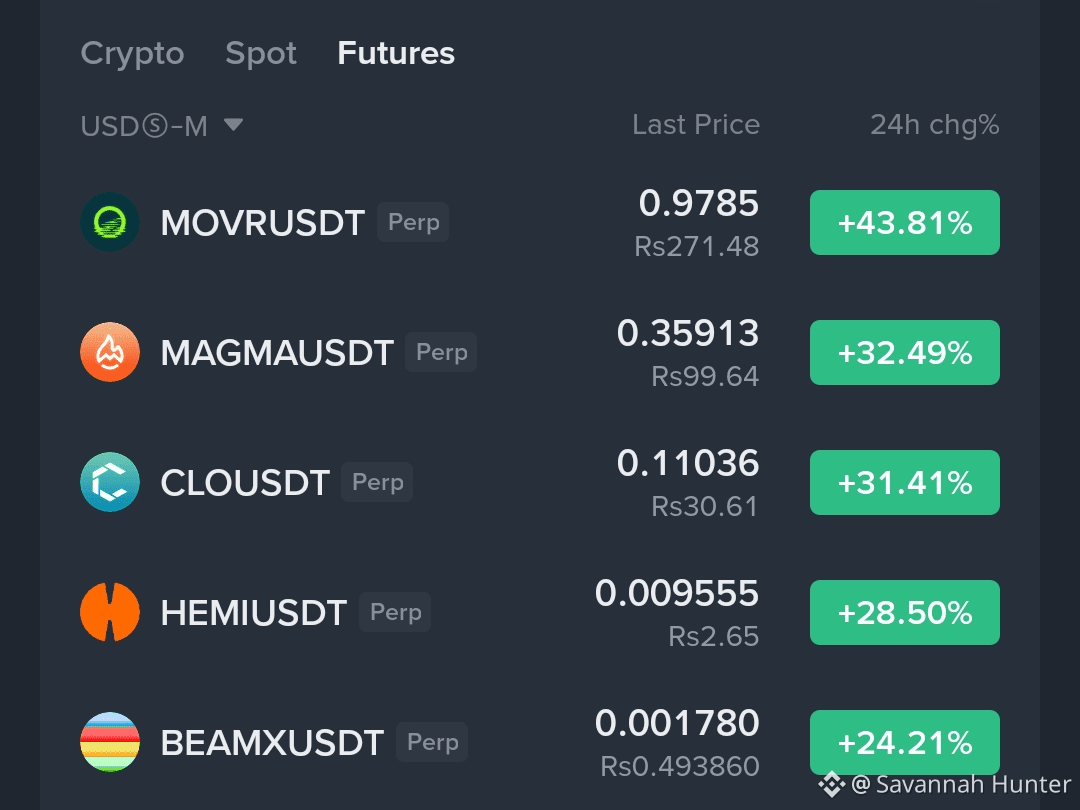This screenshot has height=810, width=1080.
Task: Switch to the Crypto tab
Action: [132, 54]
